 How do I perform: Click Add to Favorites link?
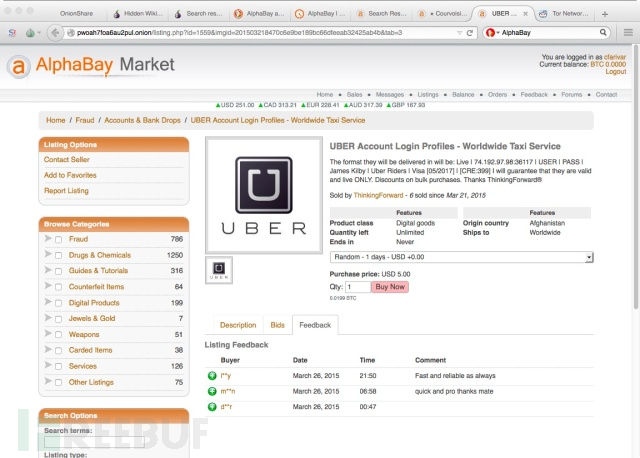(x=70, y=175)
